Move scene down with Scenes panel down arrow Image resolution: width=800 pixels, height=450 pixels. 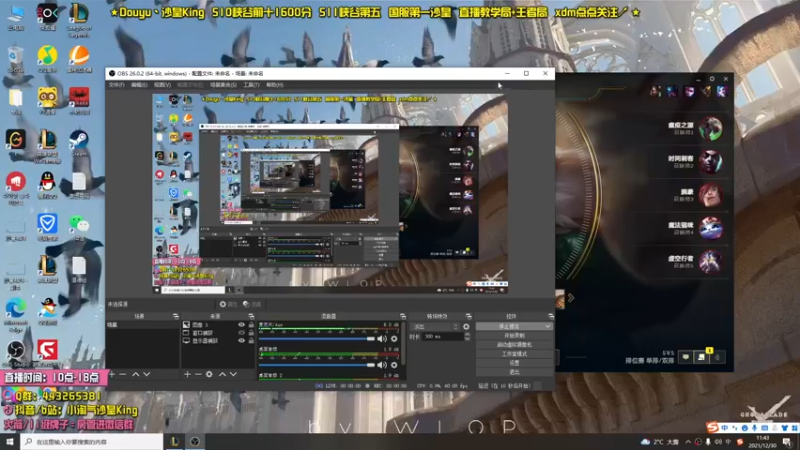tap(147, 374)
